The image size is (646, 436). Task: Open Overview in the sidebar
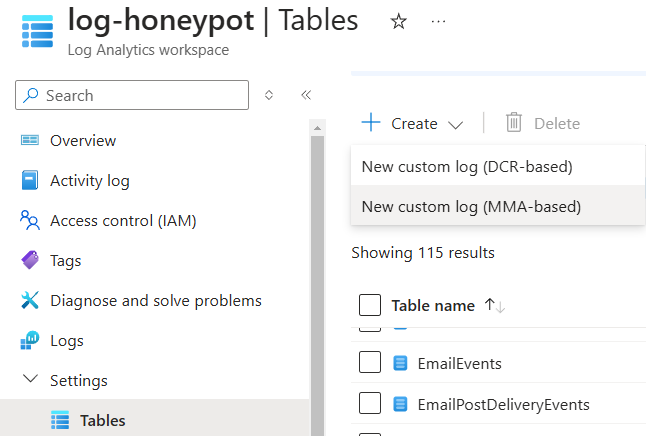83,141
